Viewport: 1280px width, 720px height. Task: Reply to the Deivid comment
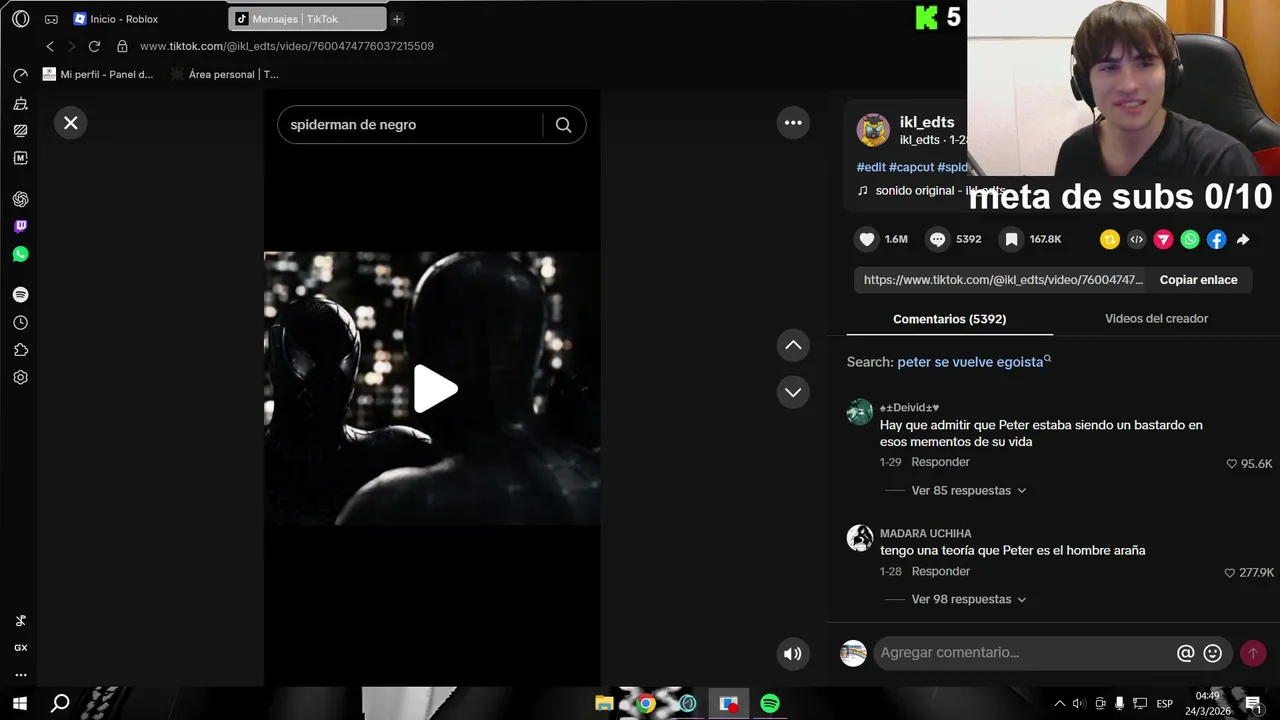pos(940,462)
